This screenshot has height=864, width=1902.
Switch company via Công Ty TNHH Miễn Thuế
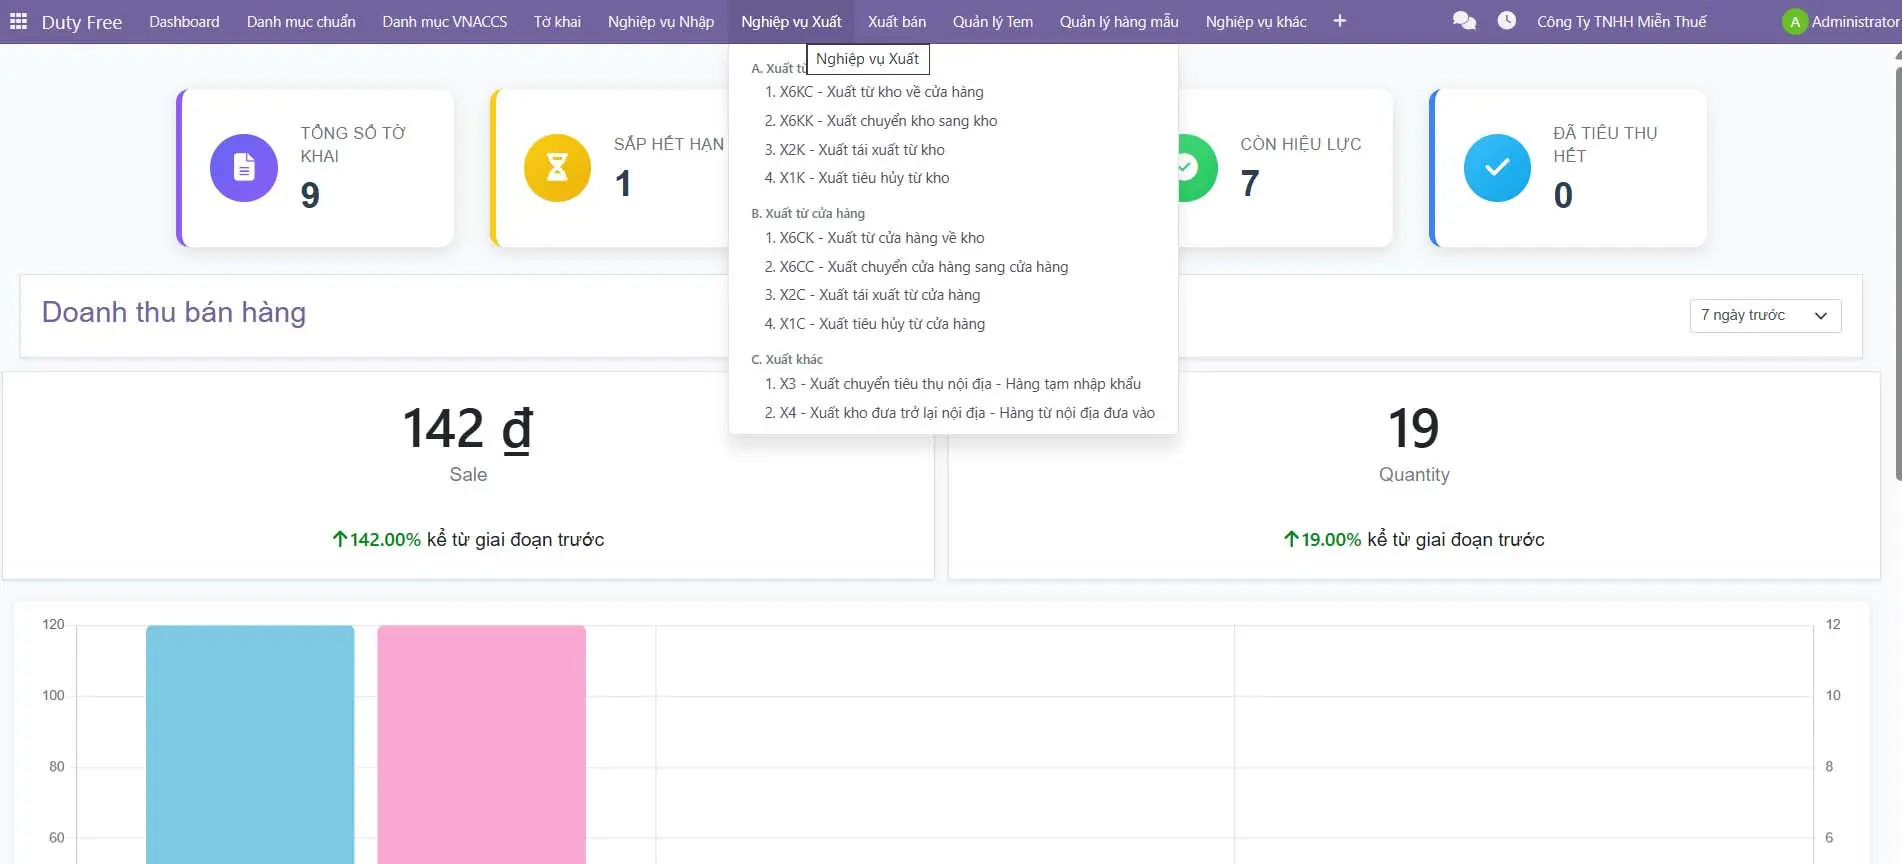coord(1621,22)
